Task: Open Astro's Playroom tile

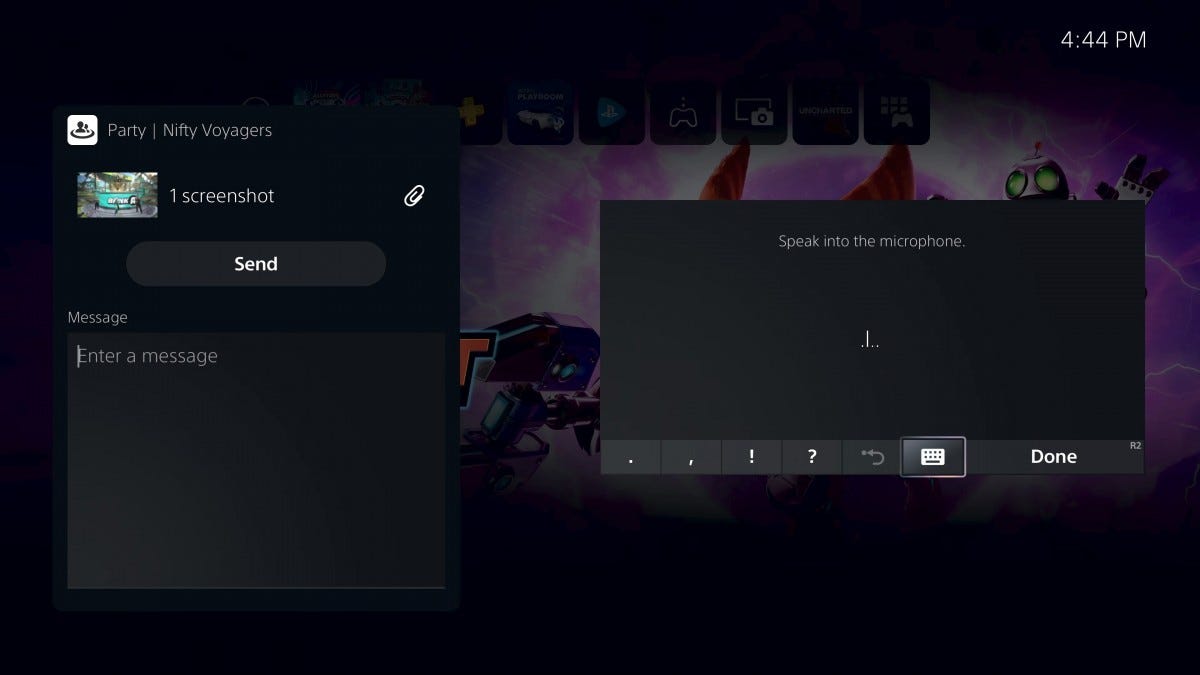Action: [540, 113]
